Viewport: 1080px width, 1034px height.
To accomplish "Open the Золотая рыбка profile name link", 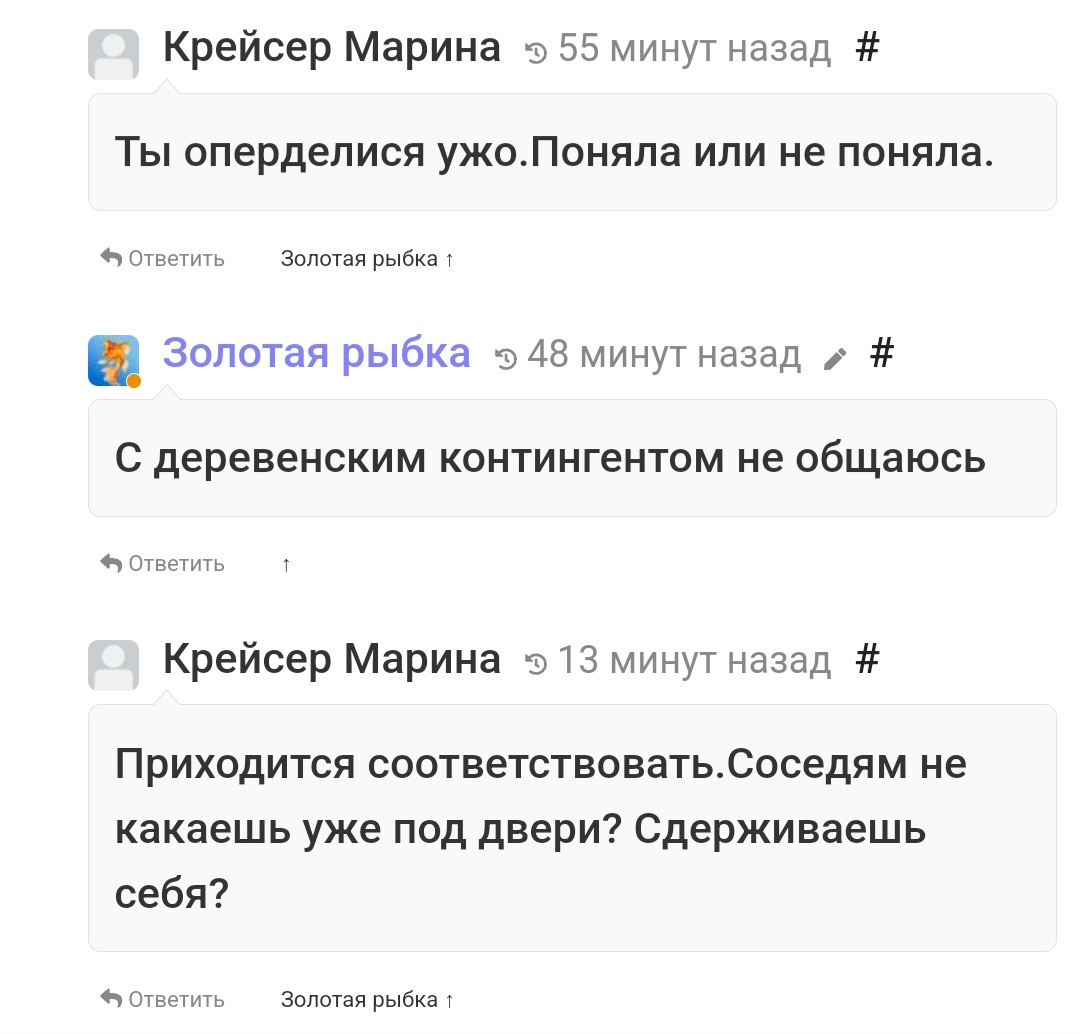I will [317, 353].
